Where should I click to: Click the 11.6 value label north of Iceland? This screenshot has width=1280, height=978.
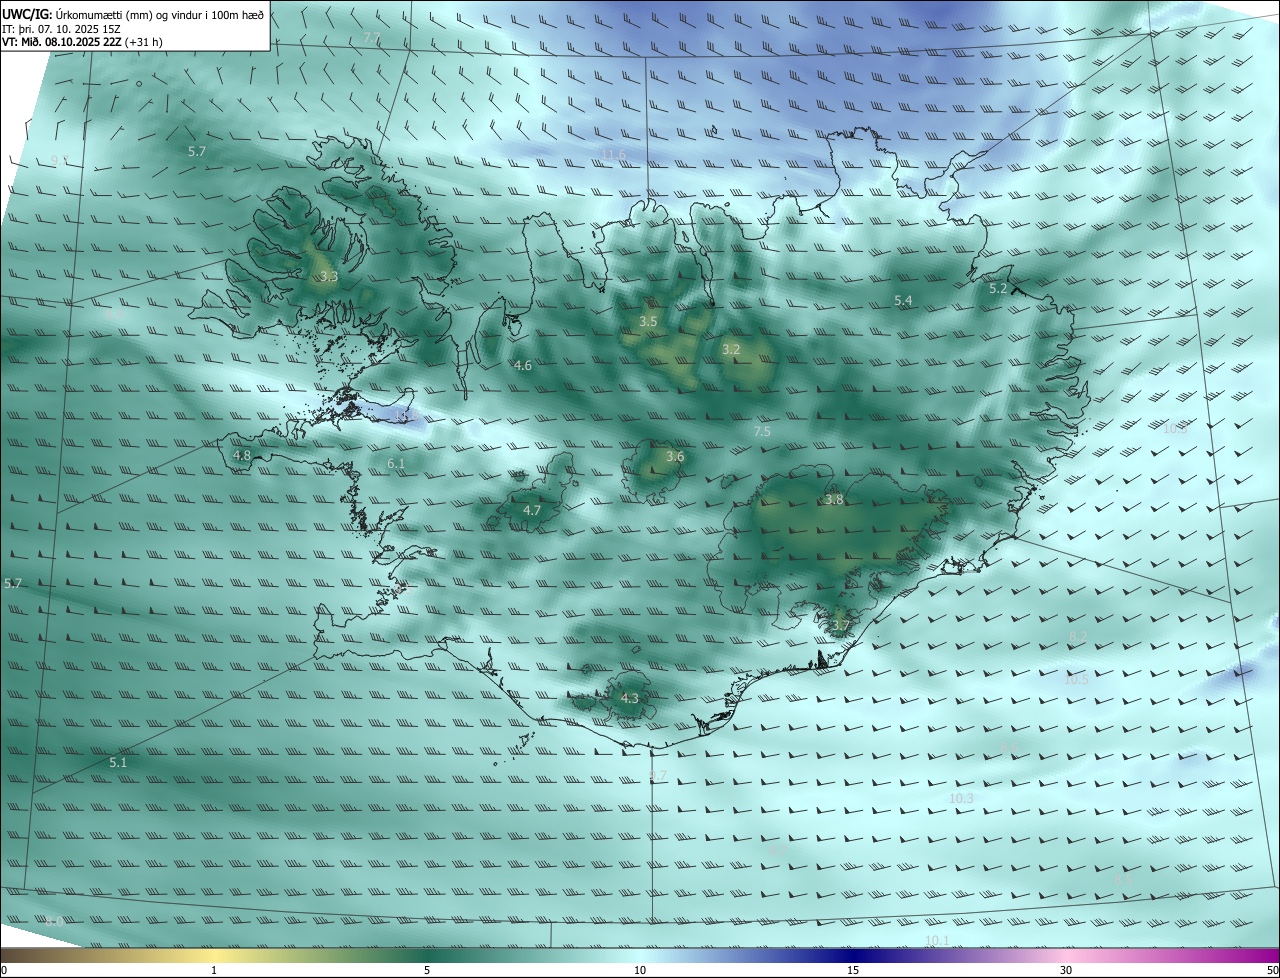pyautogui.click(x=614, y=154)
